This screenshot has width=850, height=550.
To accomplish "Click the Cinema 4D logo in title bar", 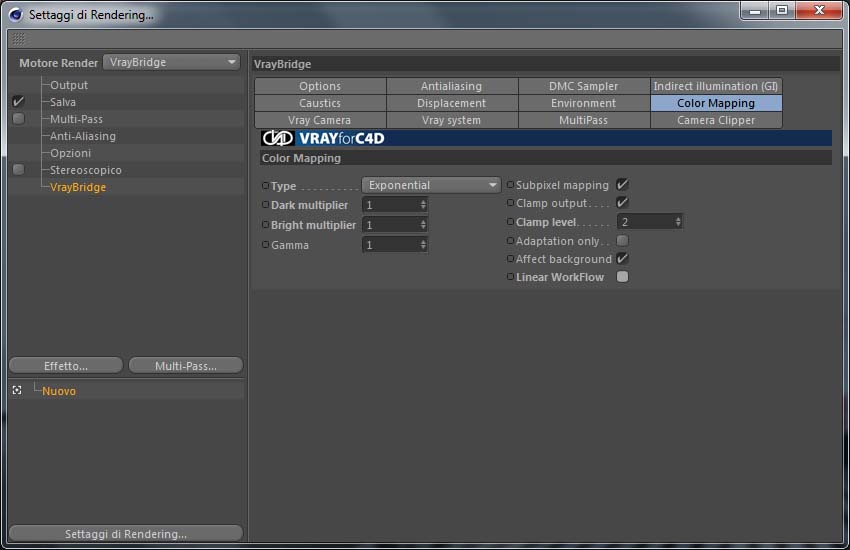I will coord(15,15).
